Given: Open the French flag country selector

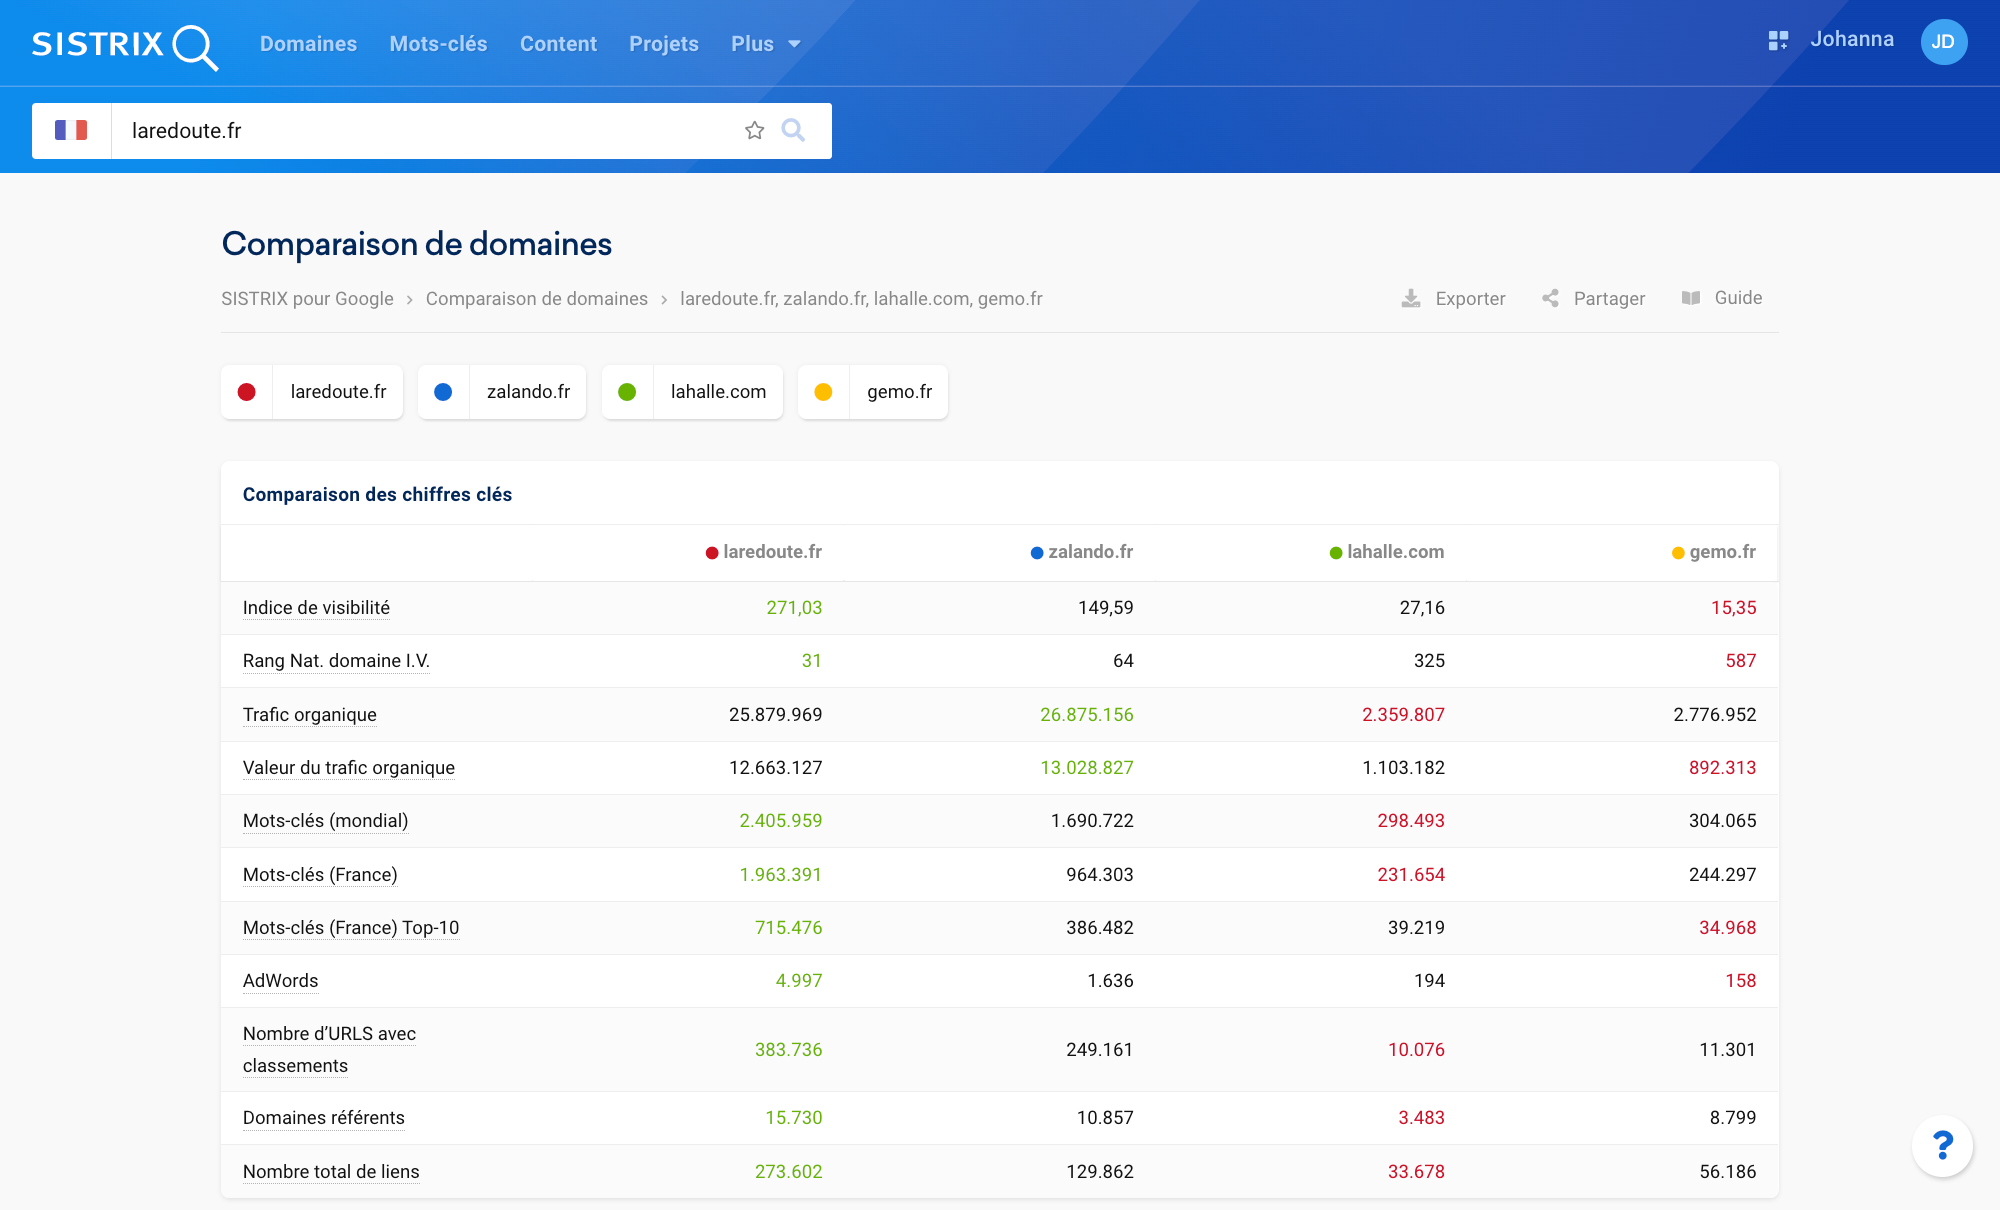Looking at the screenshot, I should tap(71, 131).
